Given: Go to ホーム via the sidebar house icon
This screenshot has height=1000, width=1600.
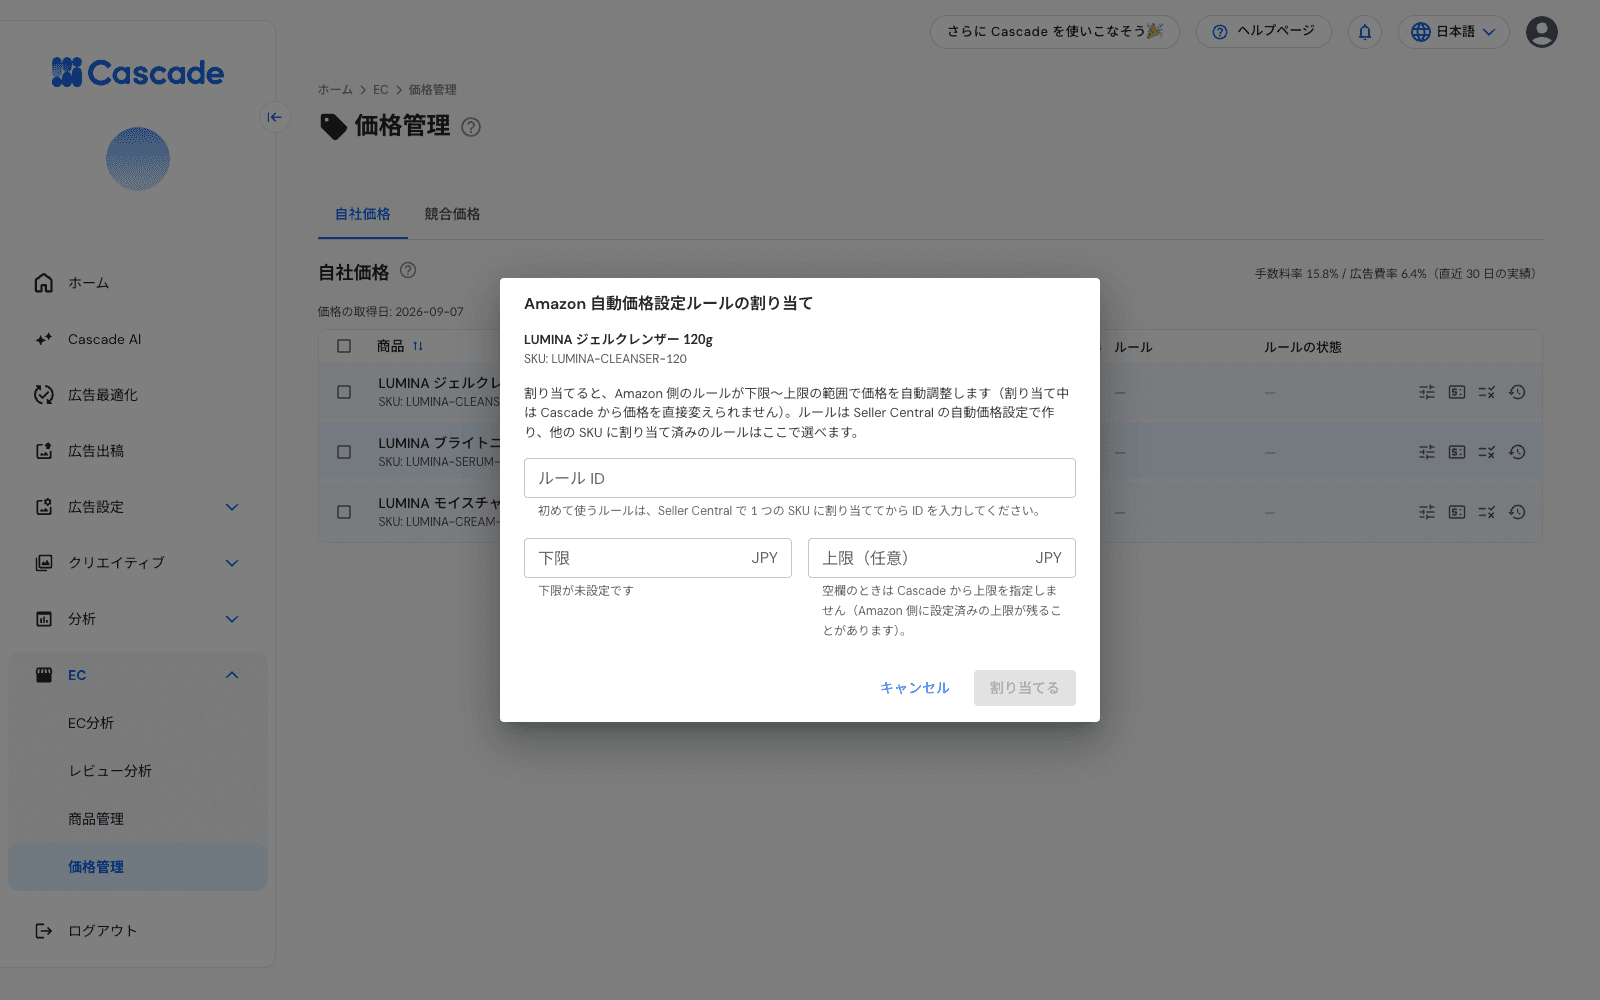Looking at the screenshot, I should pyautogui.click(x=44, y=283).
